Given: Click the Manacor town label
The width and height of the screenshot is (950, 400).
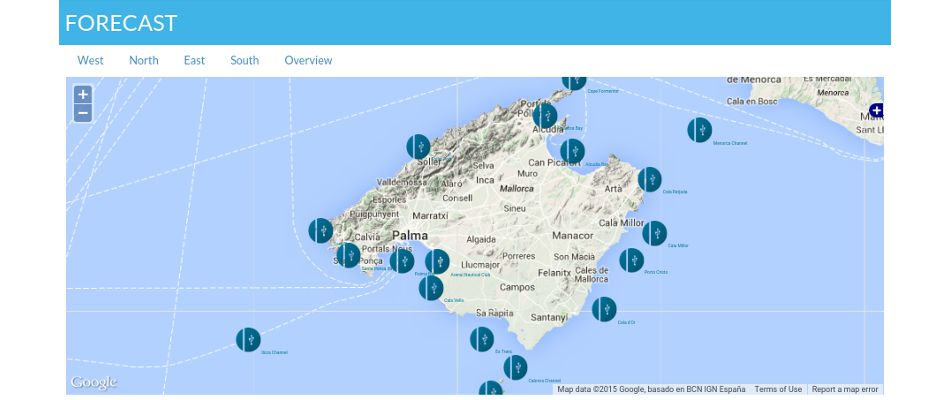Looking at the screenshot, I should pos(573,235).
